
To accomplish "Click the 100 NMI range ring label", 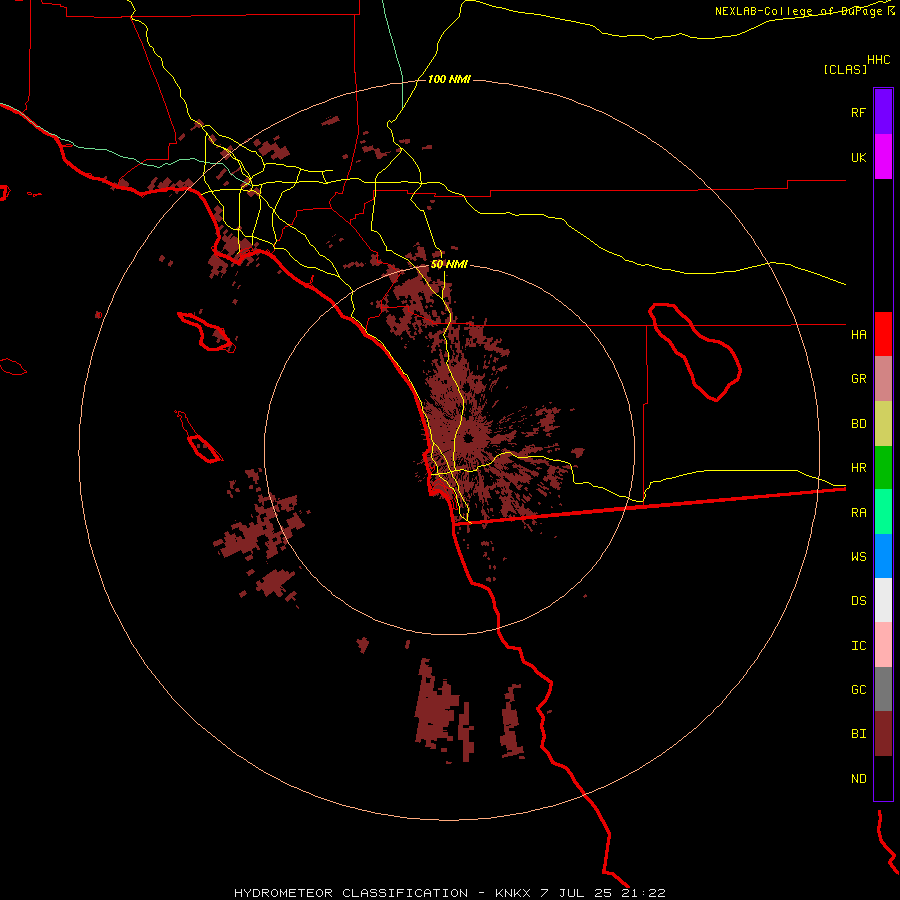I will point(449,79).
